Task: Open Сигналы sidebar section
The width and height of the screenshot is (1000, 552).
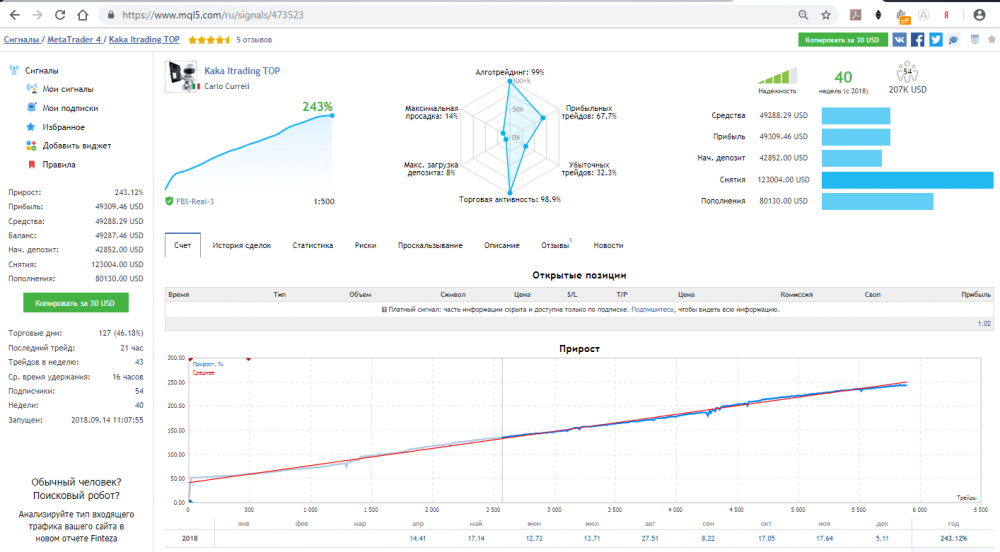Action: click(x=41, y=71)
